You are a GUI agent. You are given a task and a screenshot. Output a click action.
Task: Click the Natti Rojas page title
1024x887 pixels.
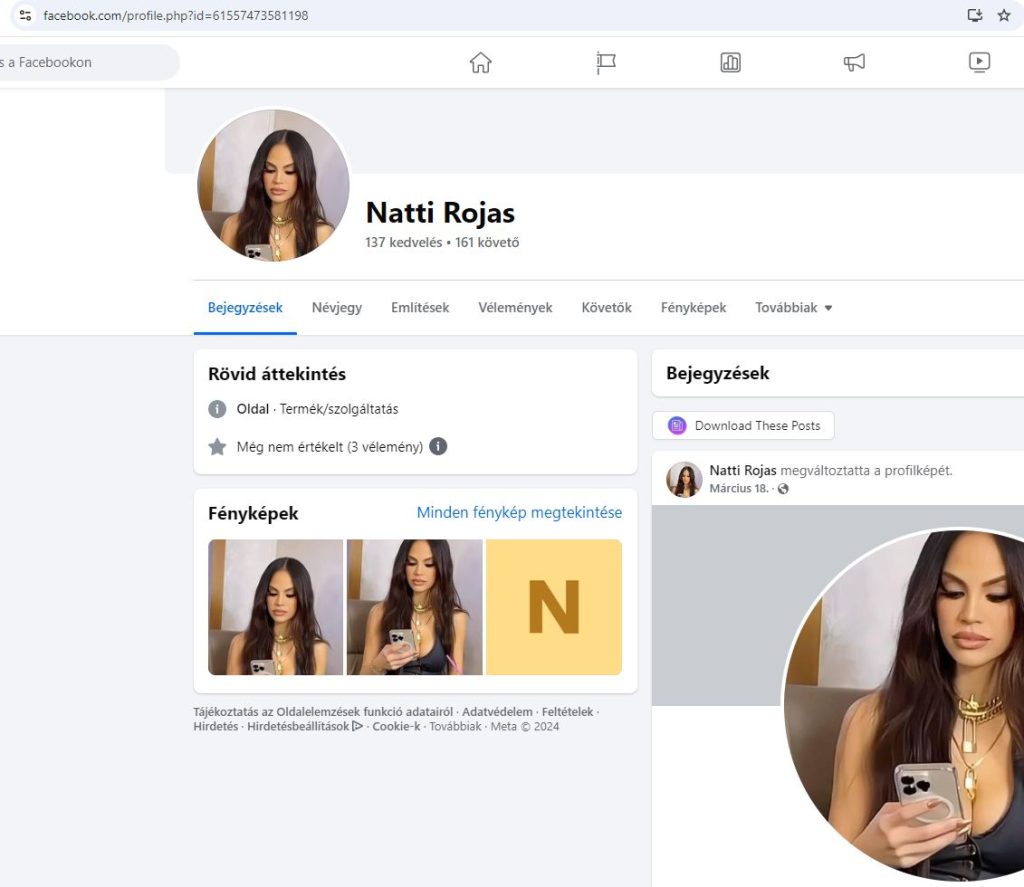(x=440, y=213)
